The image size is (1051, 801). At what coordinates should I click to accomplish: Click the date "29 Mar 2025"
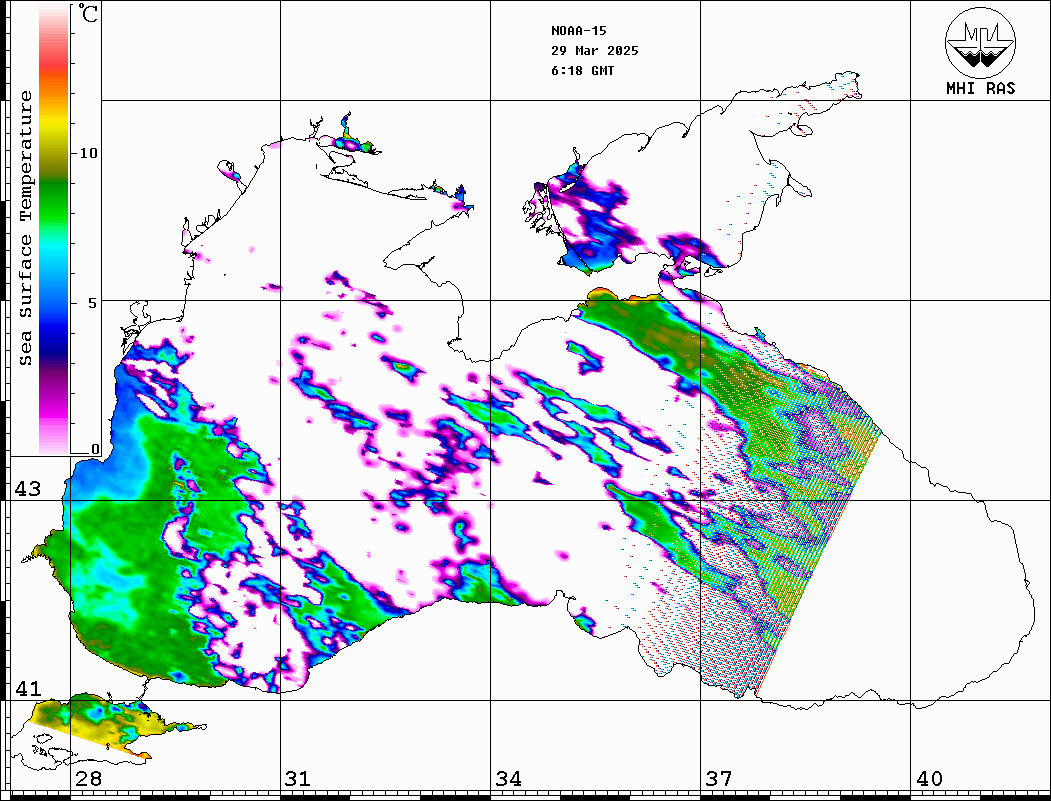coord(595,50)
